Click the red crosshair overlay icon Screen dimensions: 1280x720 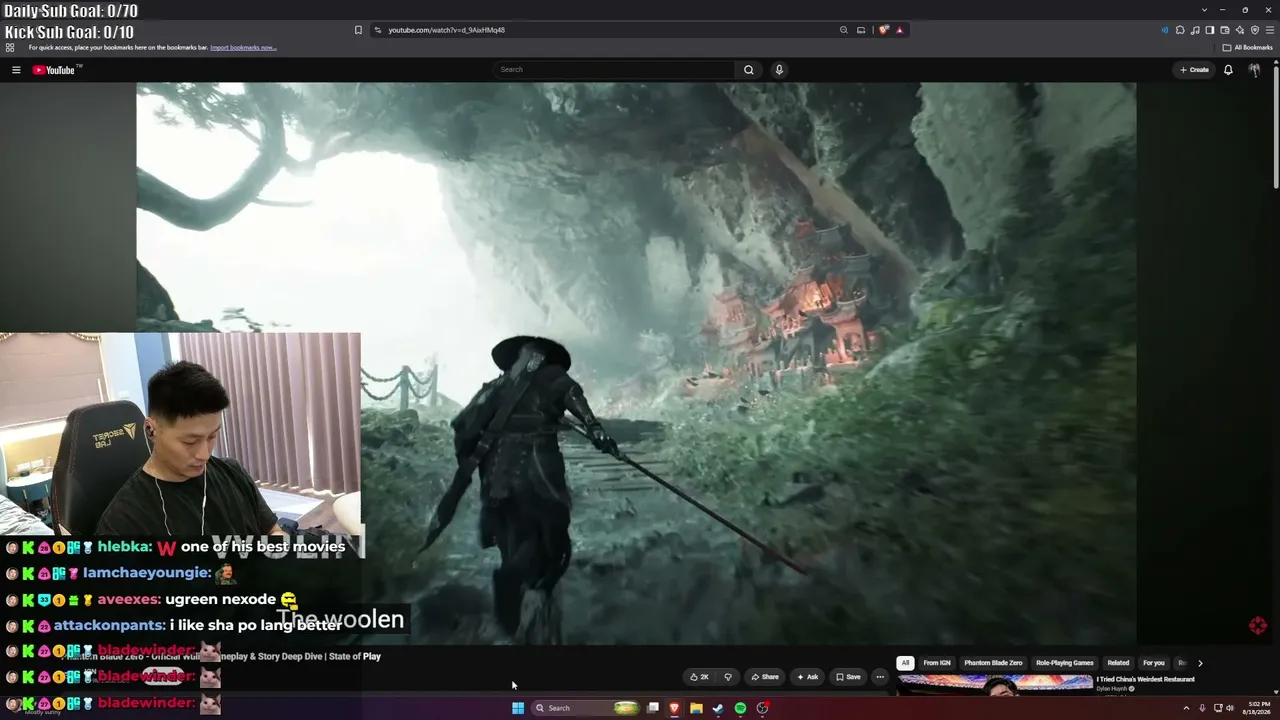1258,626
